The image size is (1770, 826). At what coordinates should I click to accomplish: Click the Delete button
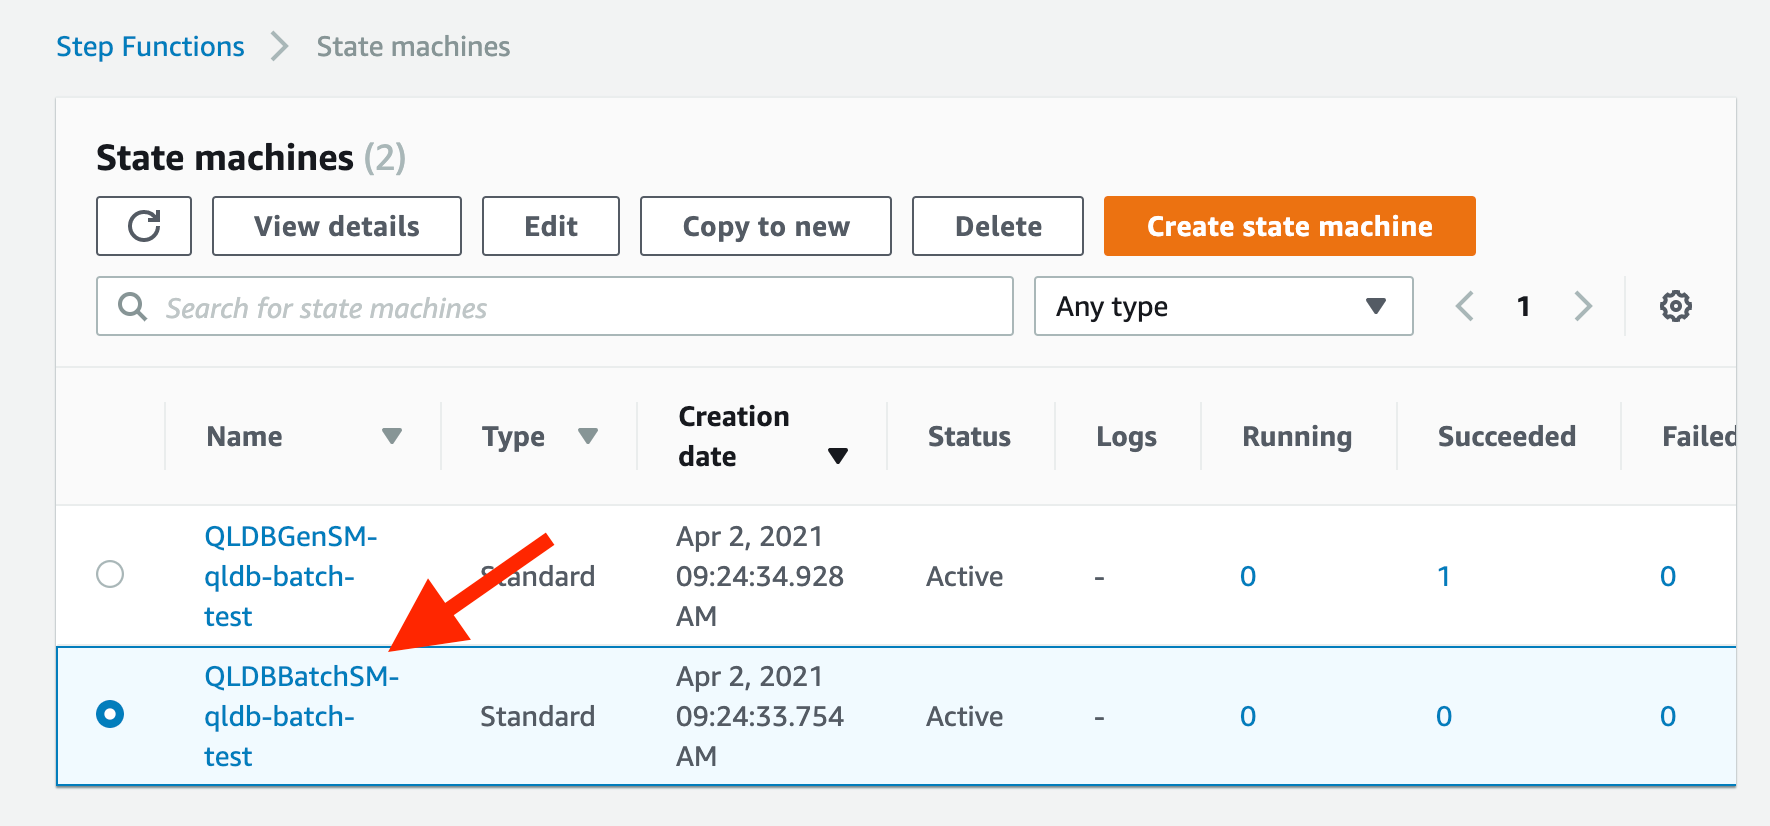click(998, 226)
